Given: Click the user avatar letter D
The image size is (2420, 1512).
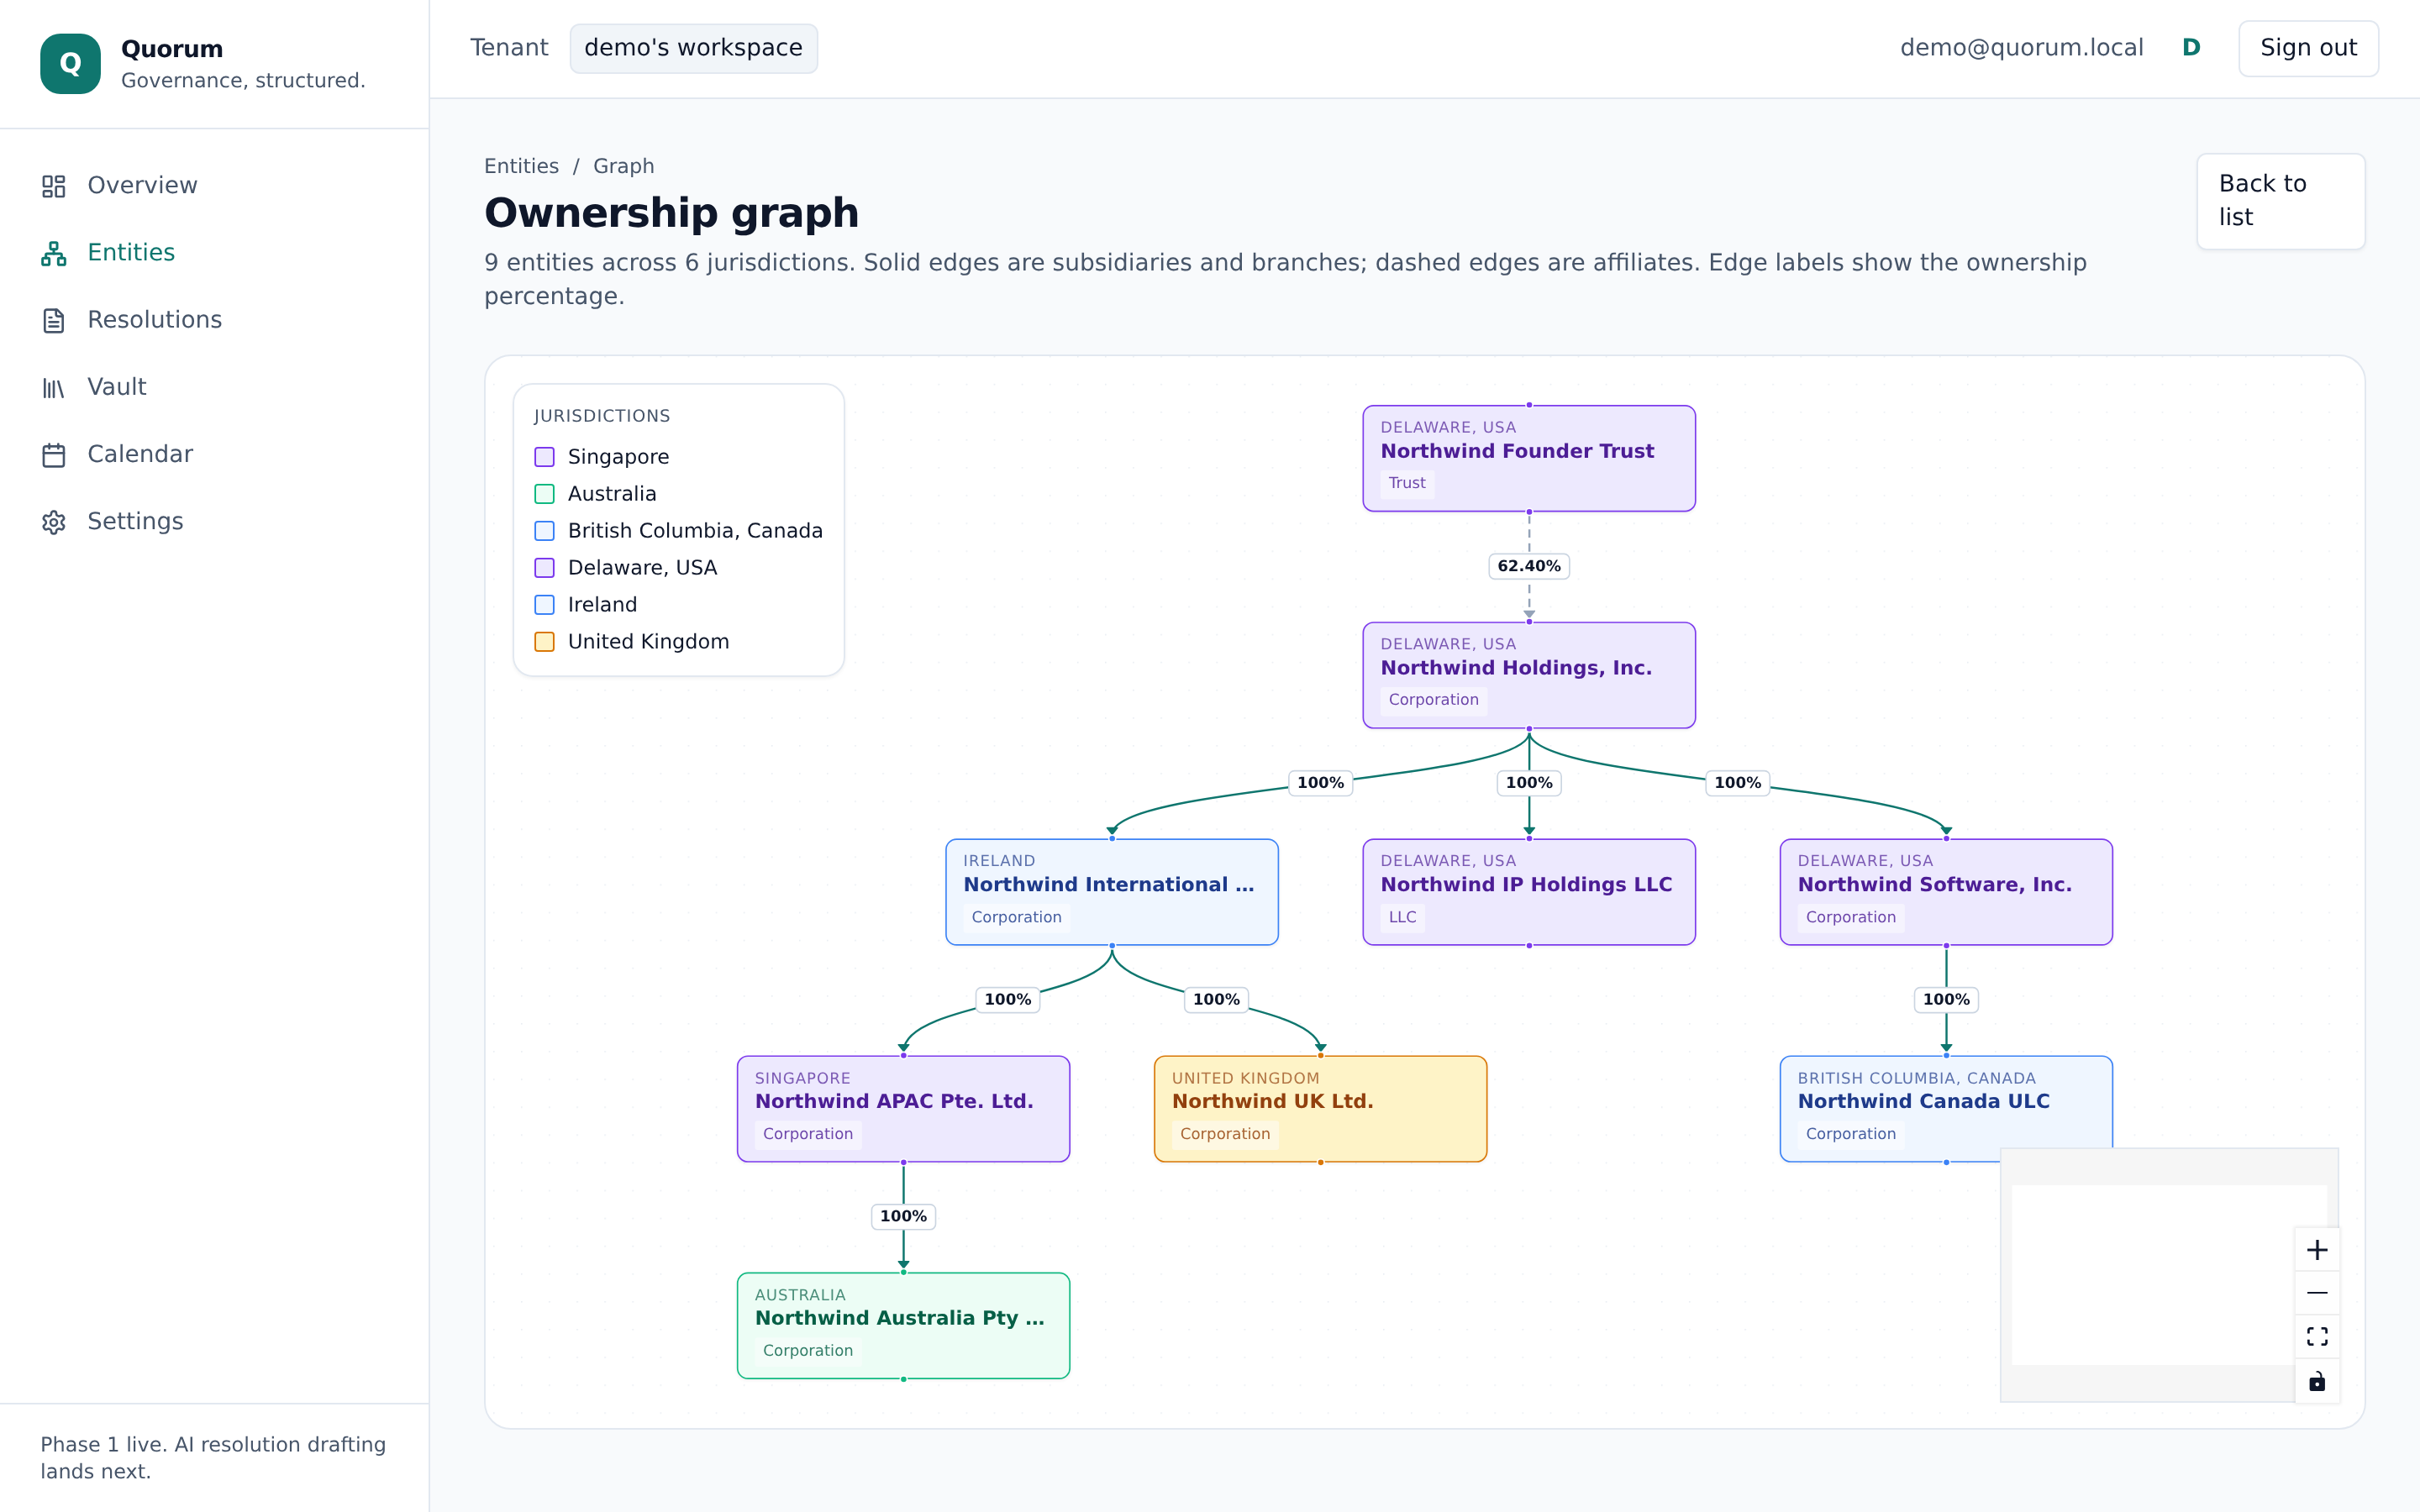Looking at the screenshot, I should tap(2190, 48).
